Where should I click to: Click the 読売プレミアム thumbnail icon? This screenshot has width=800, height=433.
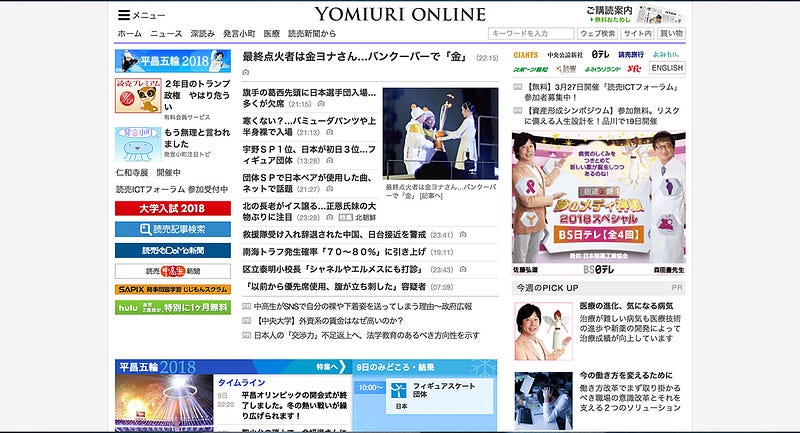point(138,95)
